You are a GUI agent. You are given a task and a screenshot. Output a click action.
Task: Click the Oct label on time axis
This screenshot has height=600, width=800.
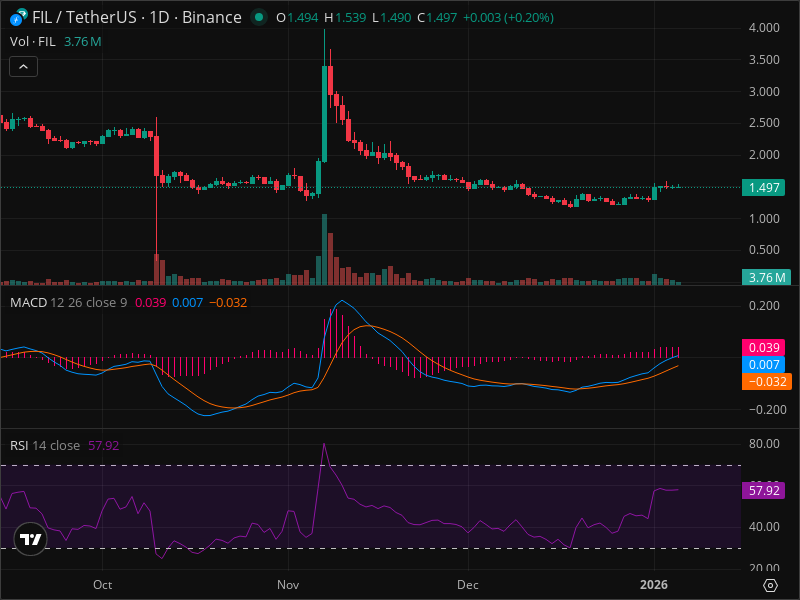103,585
